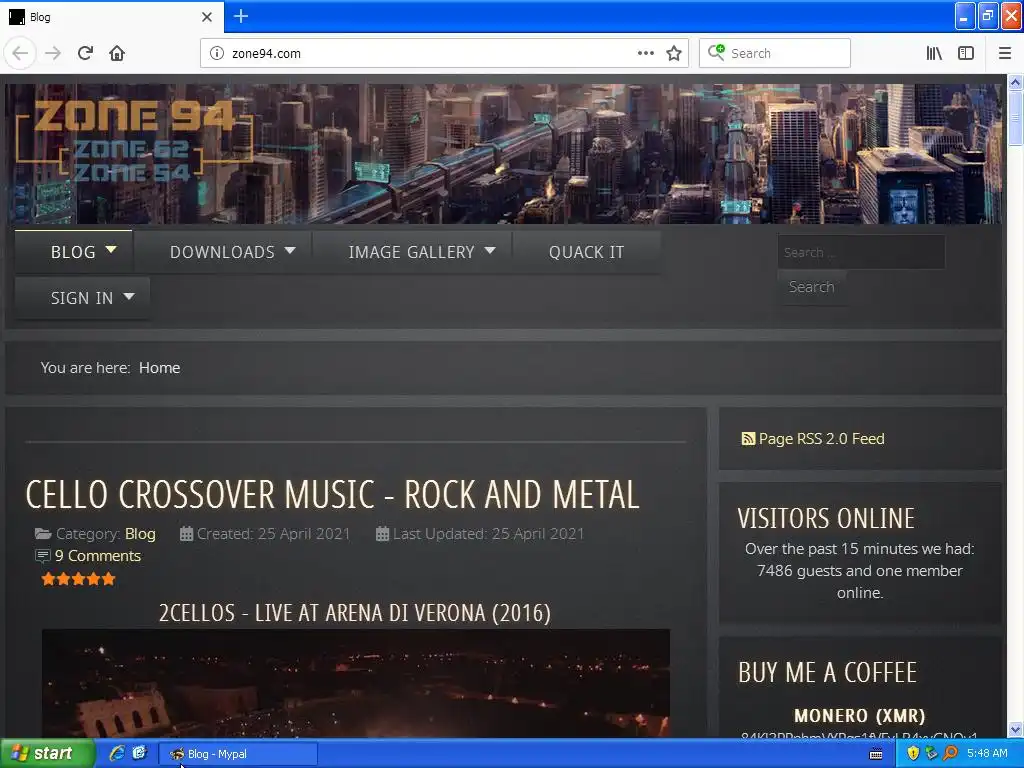The image size is (1024, 768).
Task: Click the category folder icon
Action: pos(43,534)
